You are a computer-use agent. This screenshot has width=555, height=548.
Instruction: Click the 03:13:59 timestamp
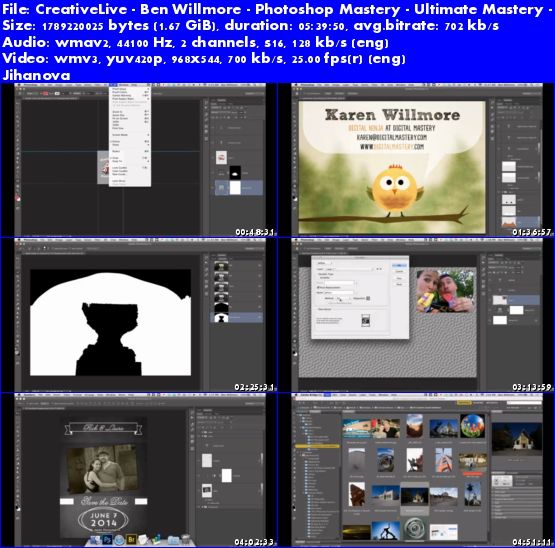532,387
